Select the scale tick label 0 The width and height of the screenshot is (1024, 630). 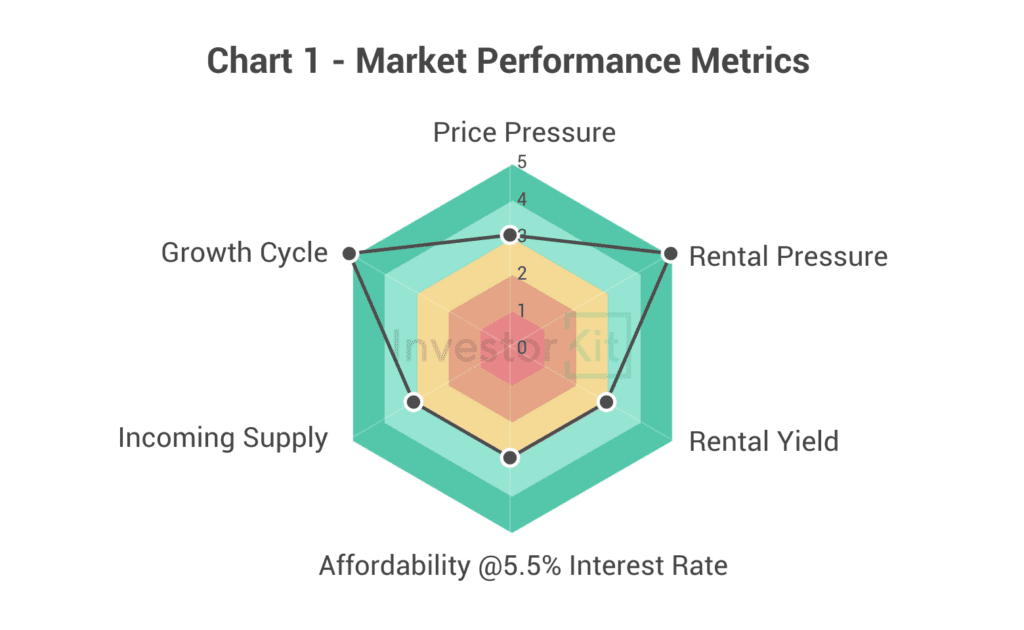(521, 347)
